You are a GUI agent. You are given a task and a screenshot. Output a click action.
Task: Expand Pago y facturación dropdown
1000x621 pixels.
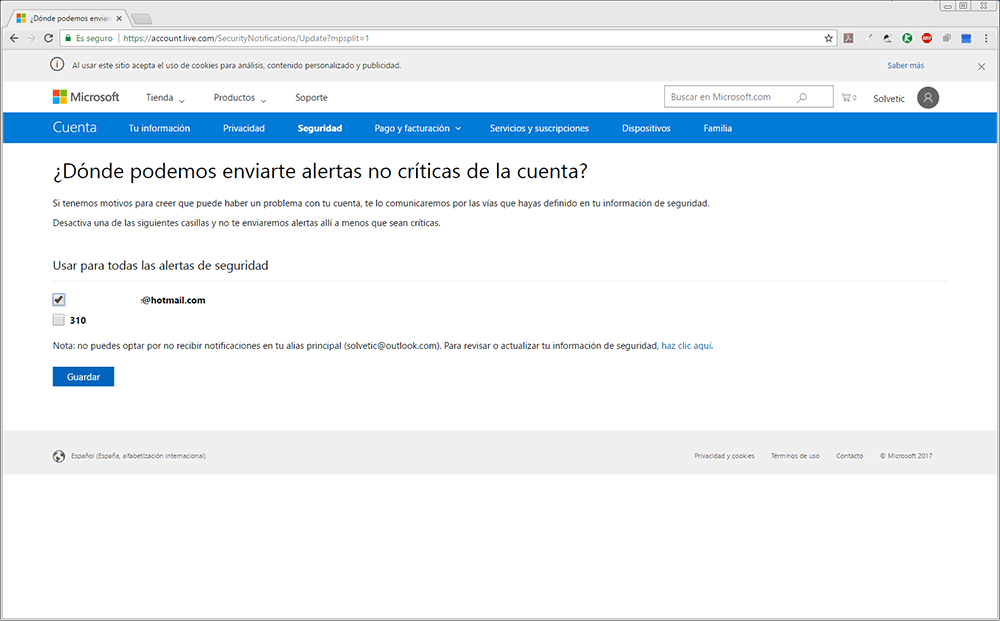[418, 128]
